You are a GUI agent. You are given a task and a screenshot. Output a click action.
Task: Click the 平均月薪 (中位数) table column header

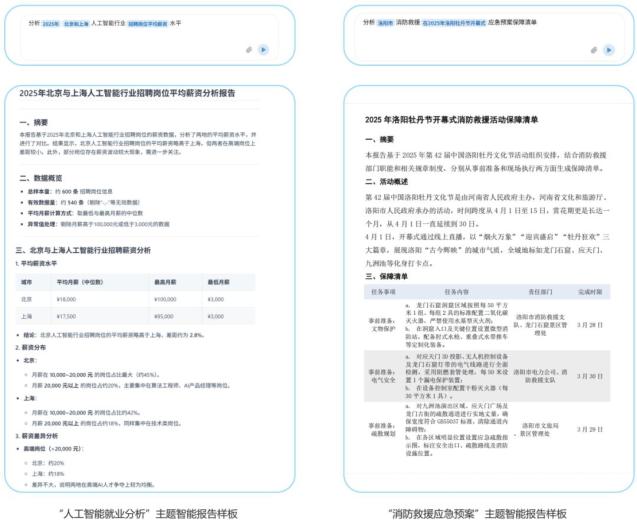pyautogui.click(x=78, y=282)
